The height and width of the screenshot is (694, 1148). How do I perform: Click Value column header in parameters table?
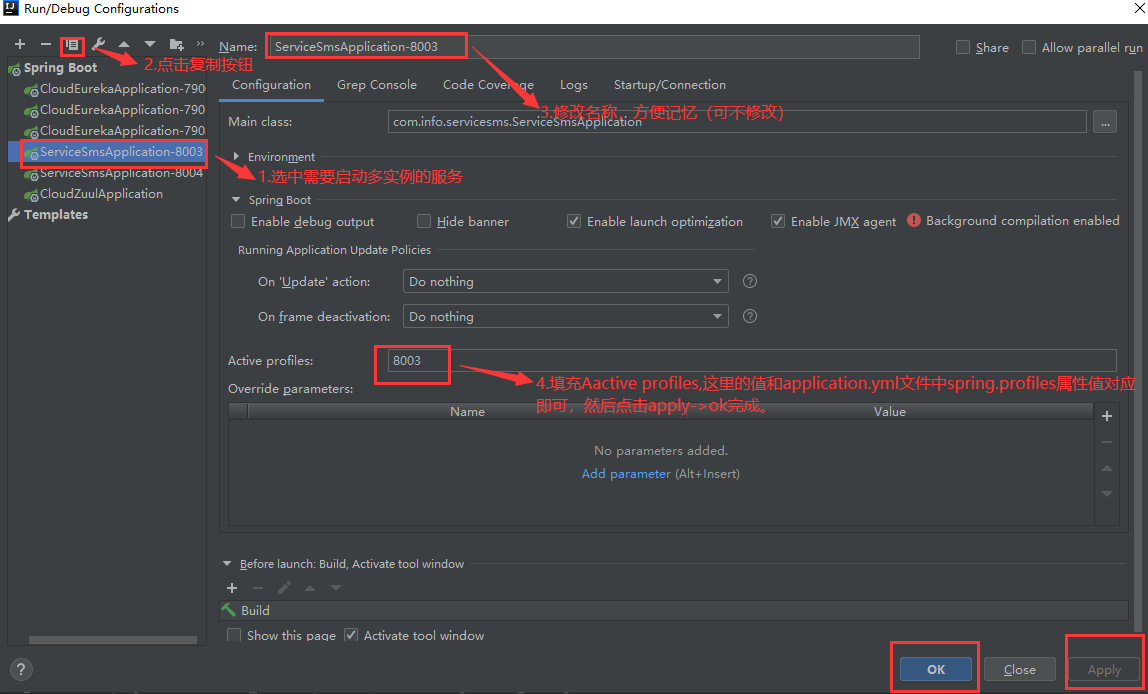(890, 411)
